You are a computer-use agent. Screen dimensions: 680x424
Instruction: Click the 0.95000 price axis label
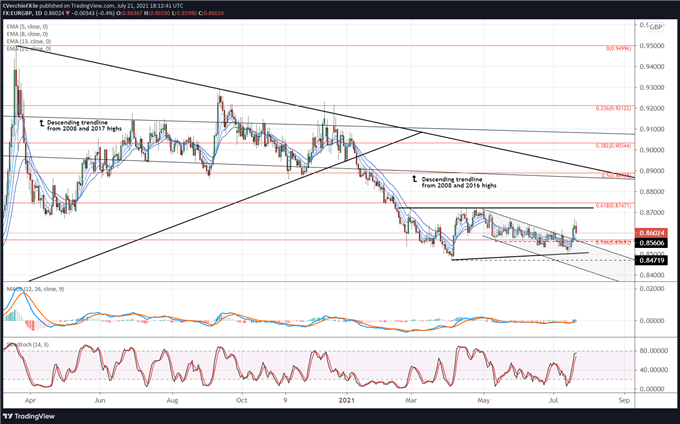(x=651, y=46)
